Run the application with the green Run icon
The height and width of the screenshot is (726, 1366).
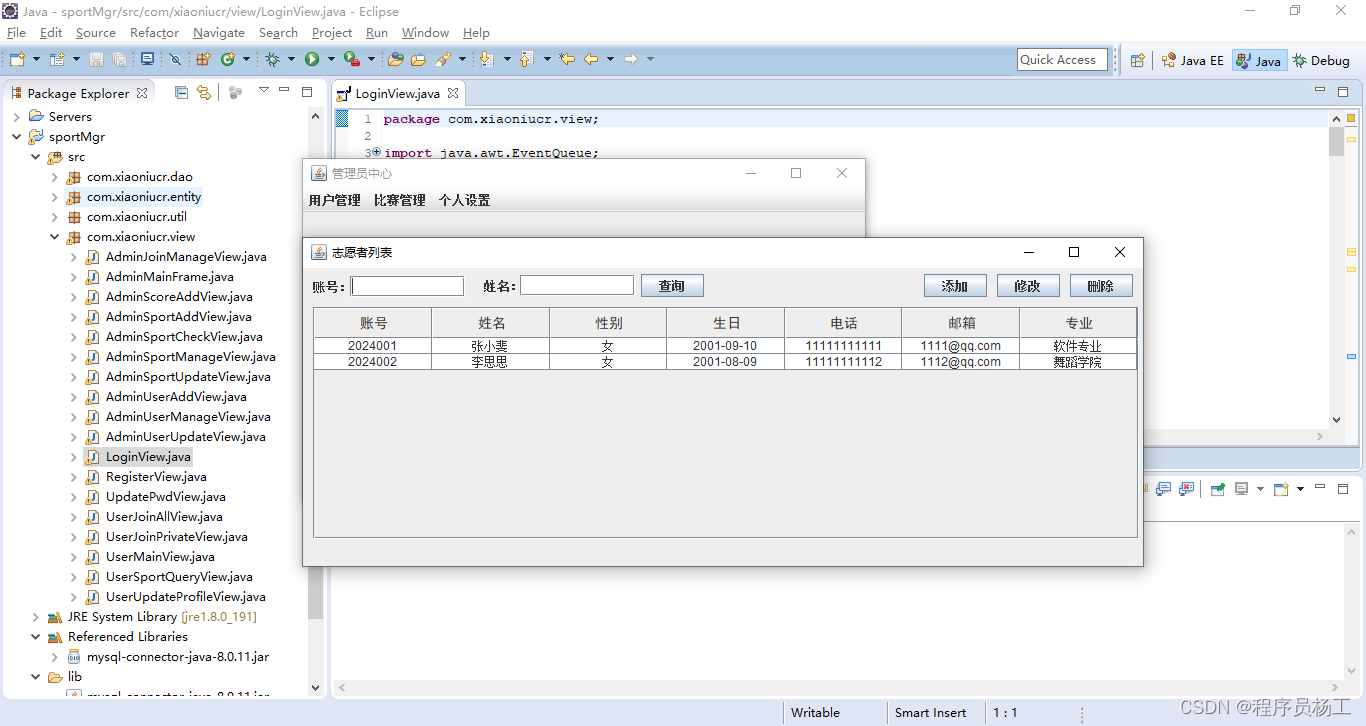click(312, 60)
